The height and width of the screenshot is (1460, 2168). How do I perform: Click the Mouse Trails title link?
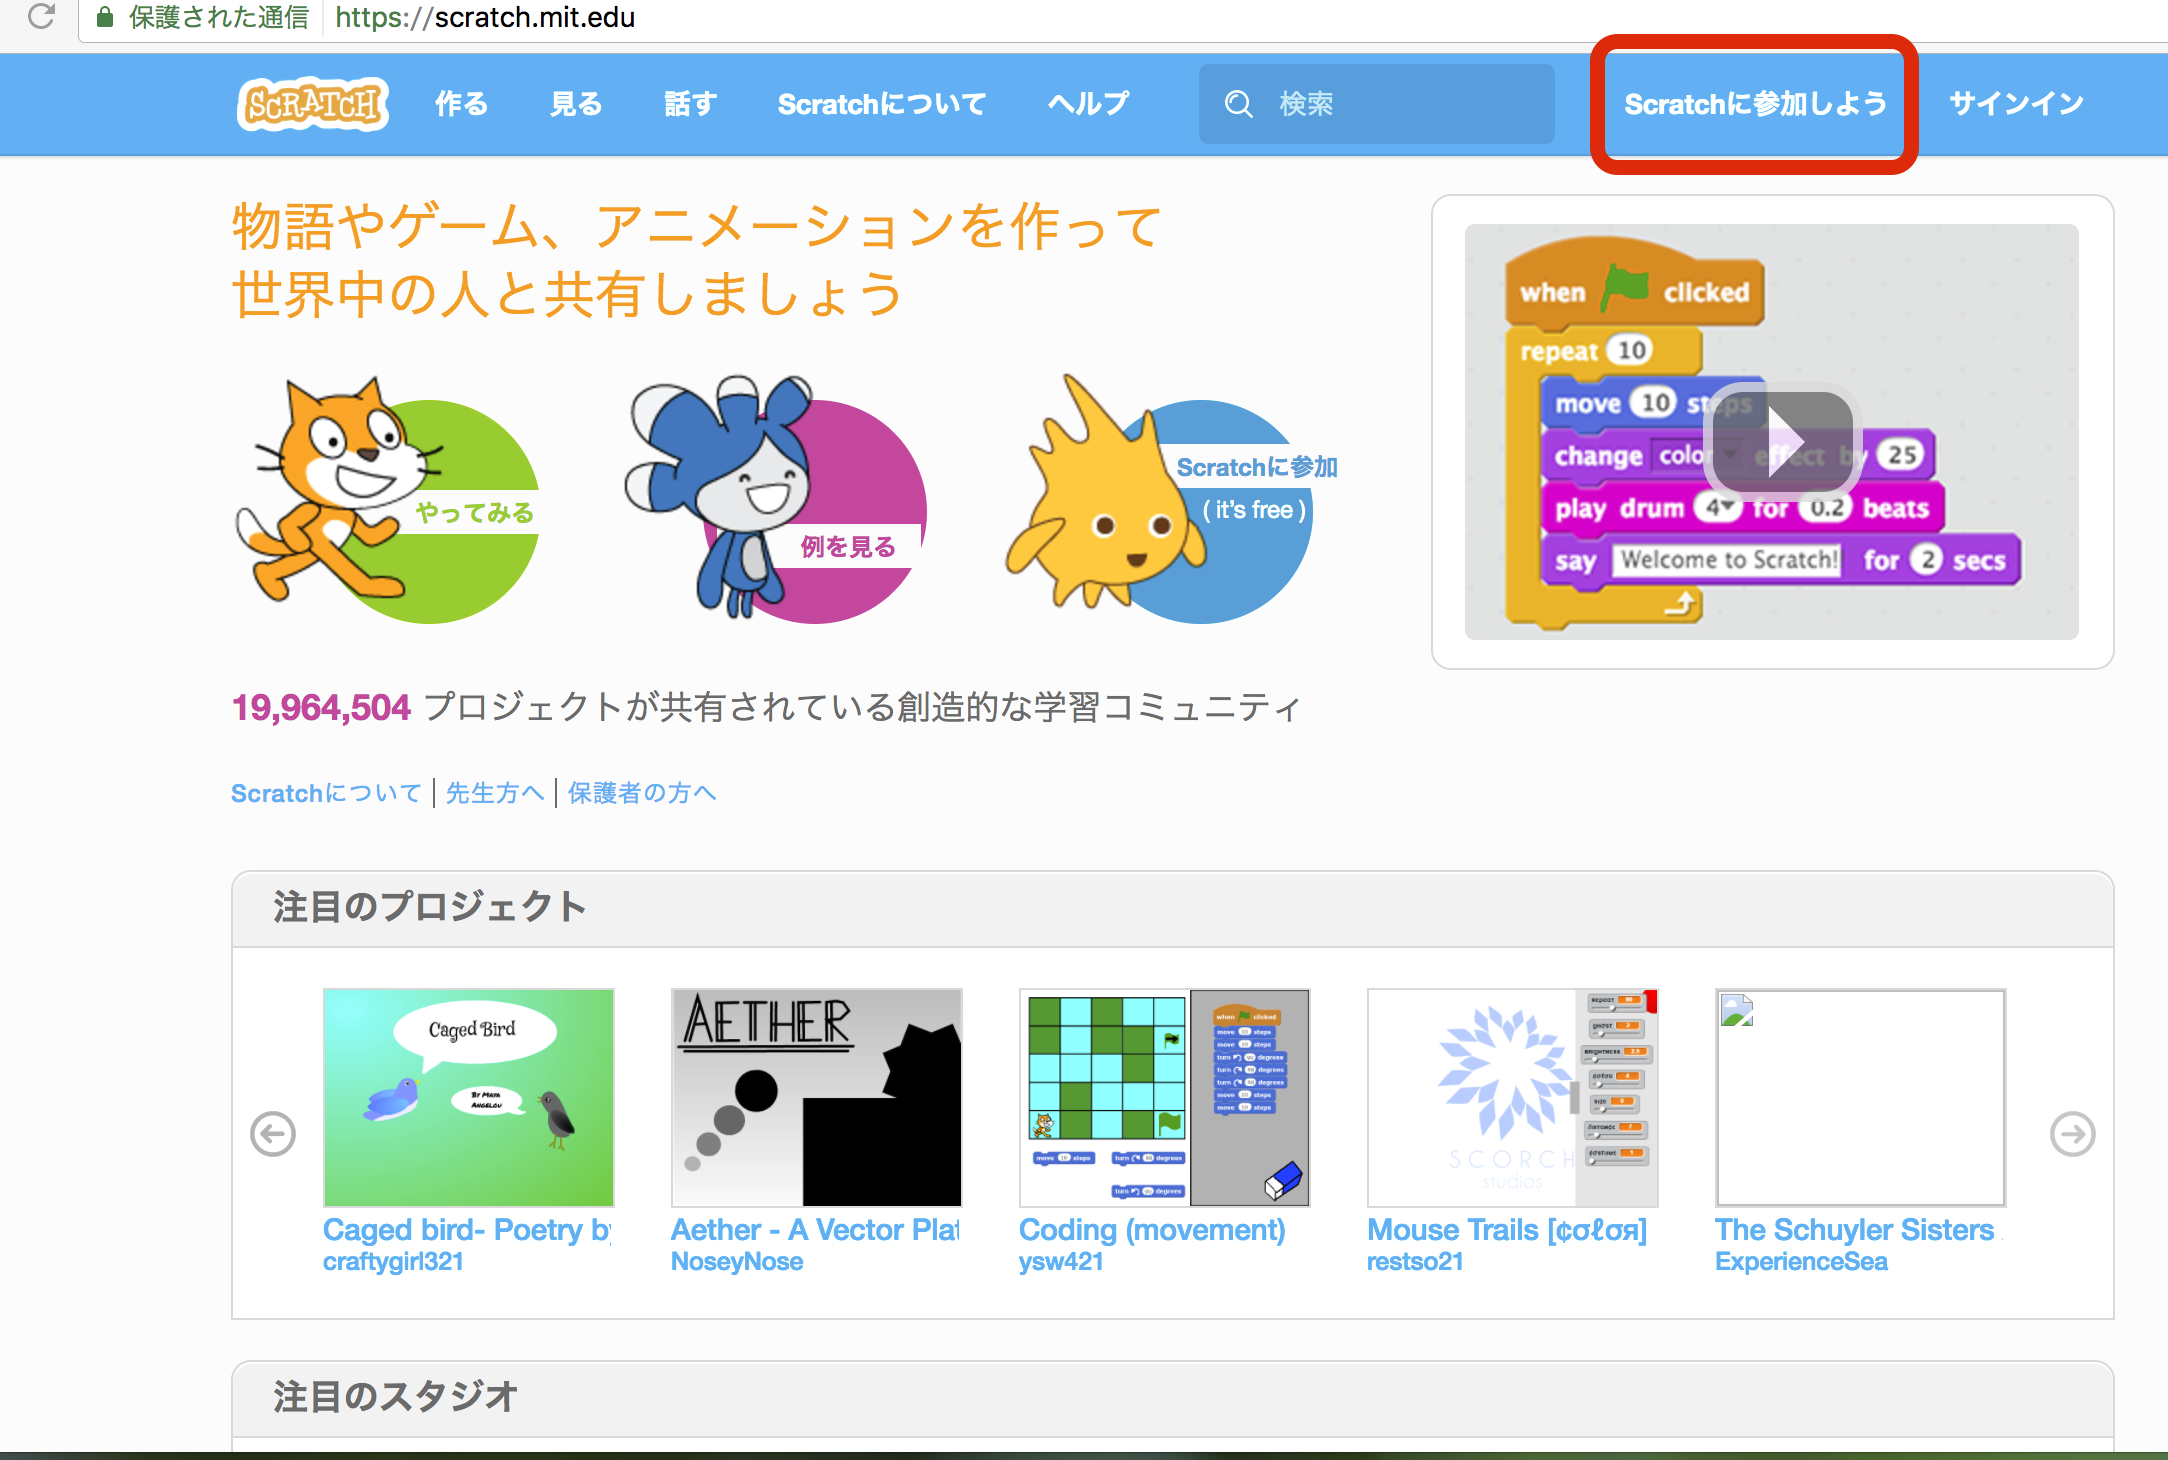coord(1507,1230)
